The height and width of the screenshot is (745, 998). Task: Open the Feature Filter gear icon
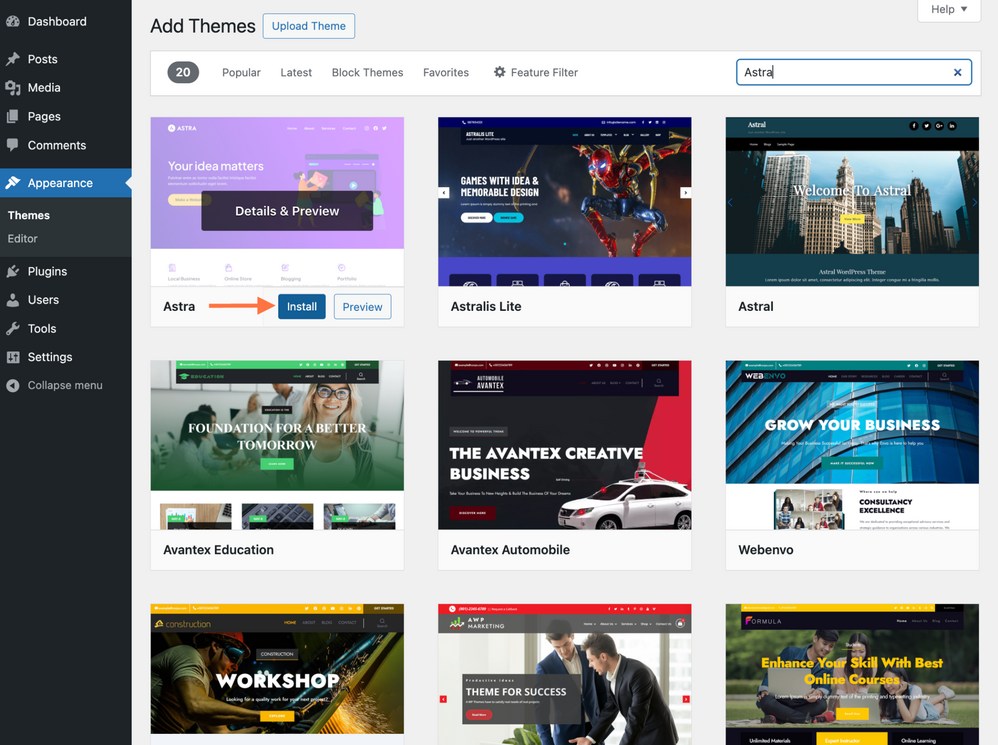click(x=498, y=72)
